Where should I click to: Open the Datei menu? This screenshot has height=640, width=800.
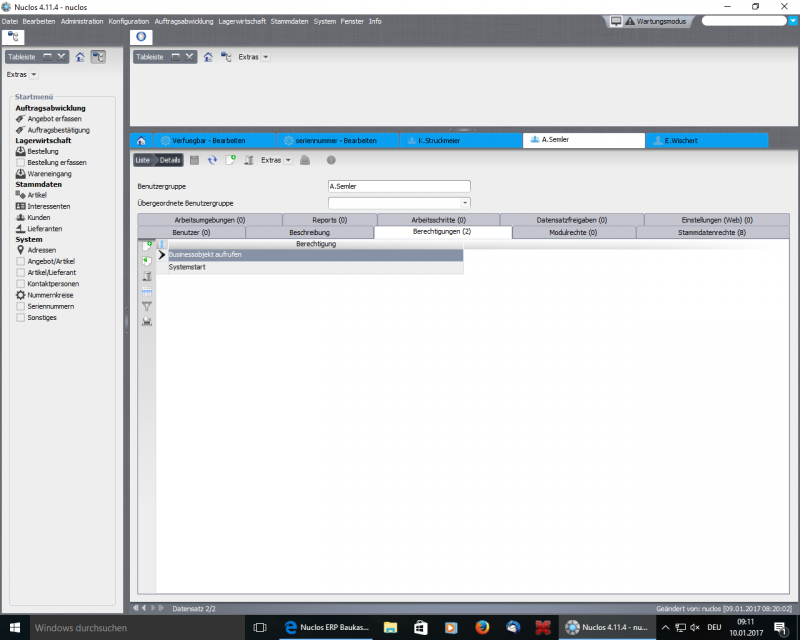coord(10,21)
